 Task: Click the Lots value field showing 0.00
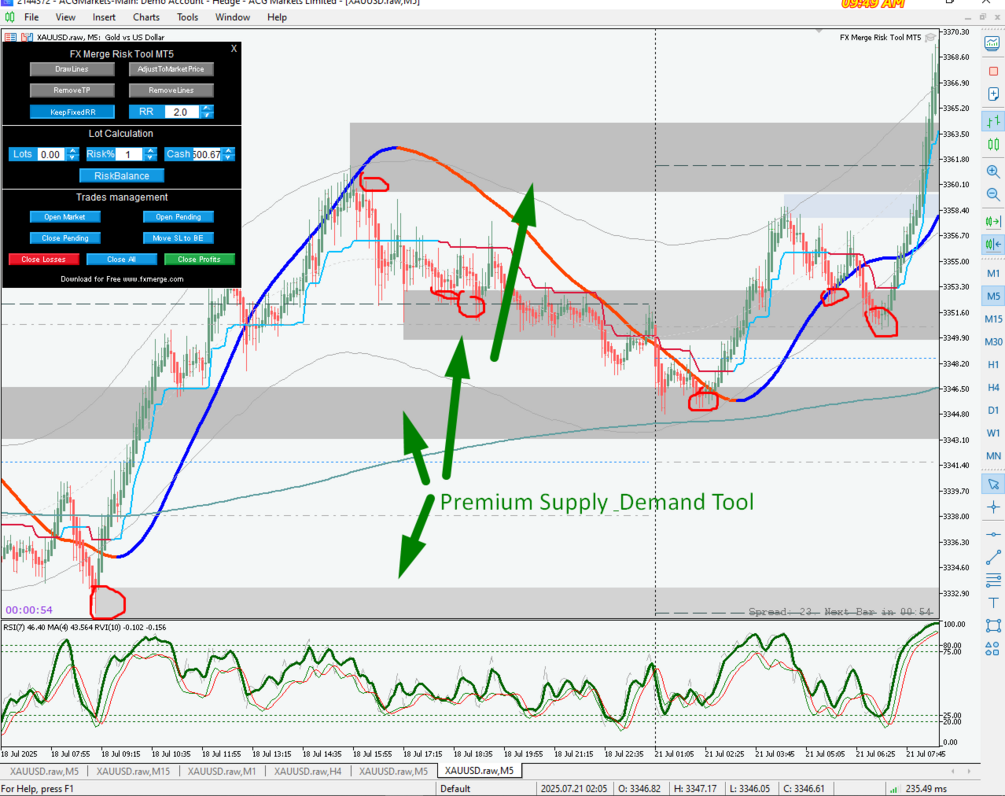coord(51,154)
